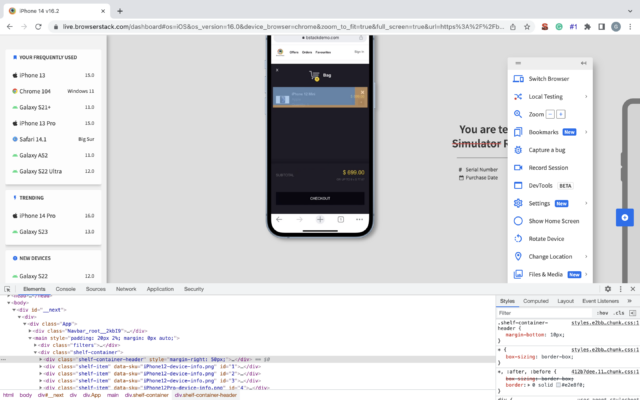Screen dimensions: 640x400
Task: Click the Rotate Device icon
Action: click(x=518, y=238)
